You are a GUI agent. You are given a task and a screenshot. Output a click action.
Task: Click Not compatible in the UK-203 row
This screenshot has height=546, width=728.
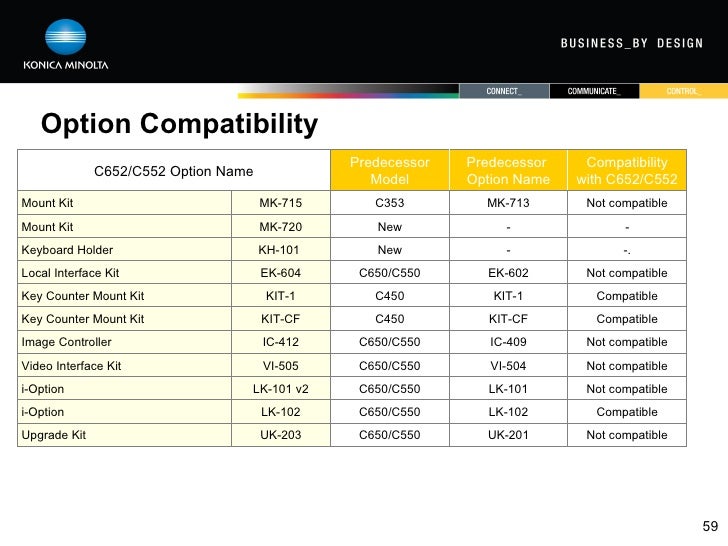pyautogui.click(x=627, y=435)
